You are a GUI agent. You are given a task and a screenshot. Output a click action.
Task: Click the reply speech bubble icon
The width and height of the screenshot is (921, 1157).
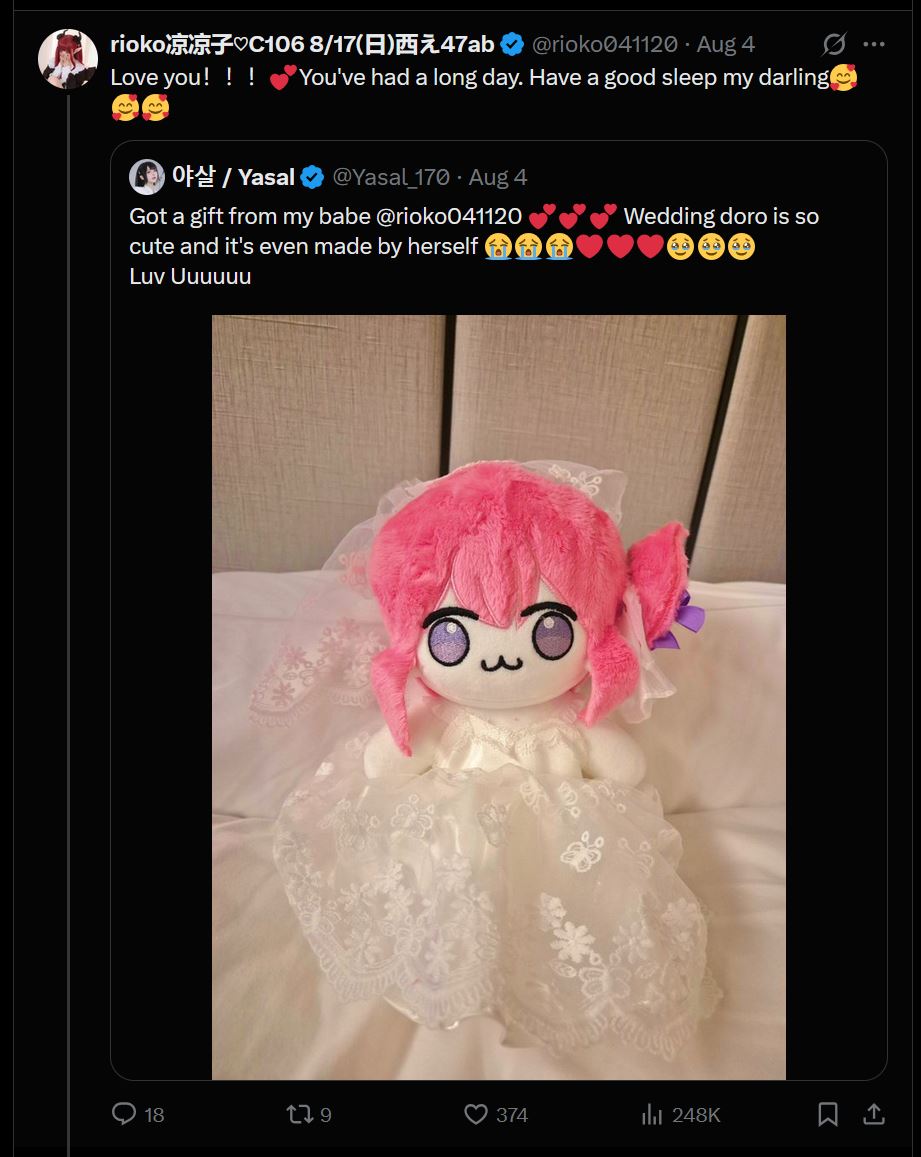pos(123,1113)
